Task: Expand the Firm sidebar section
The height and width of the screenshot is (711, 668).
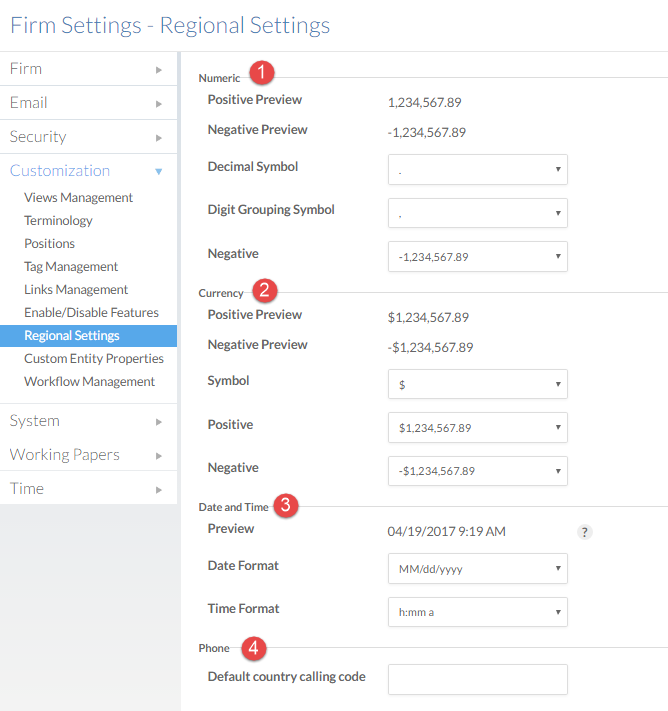Action: coord(88,69)
